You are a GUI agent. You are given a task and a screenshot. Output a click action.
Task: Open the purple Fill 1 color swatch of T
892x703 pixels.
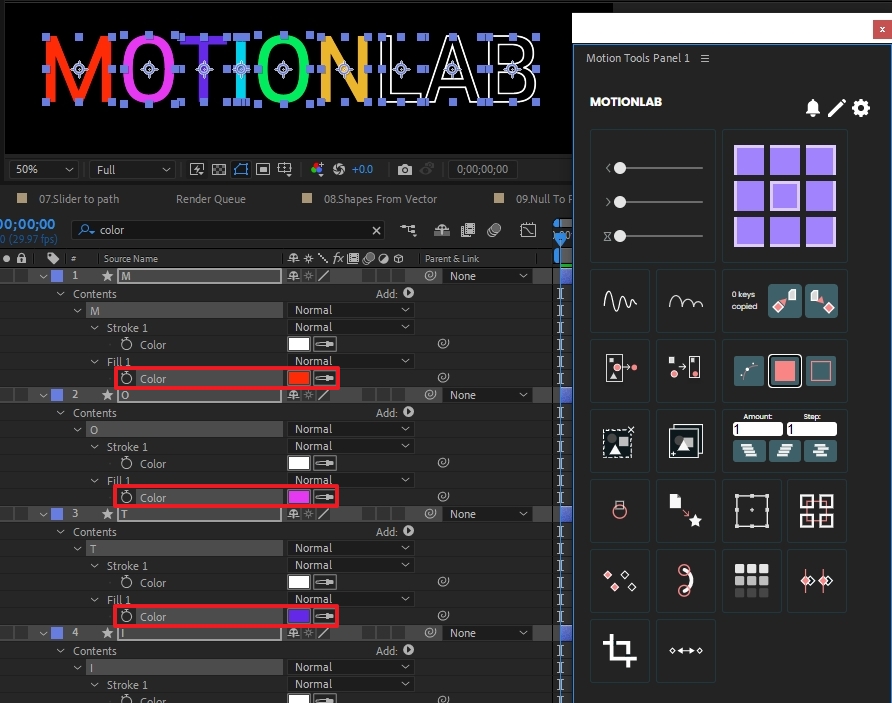[x=299, y=615]
